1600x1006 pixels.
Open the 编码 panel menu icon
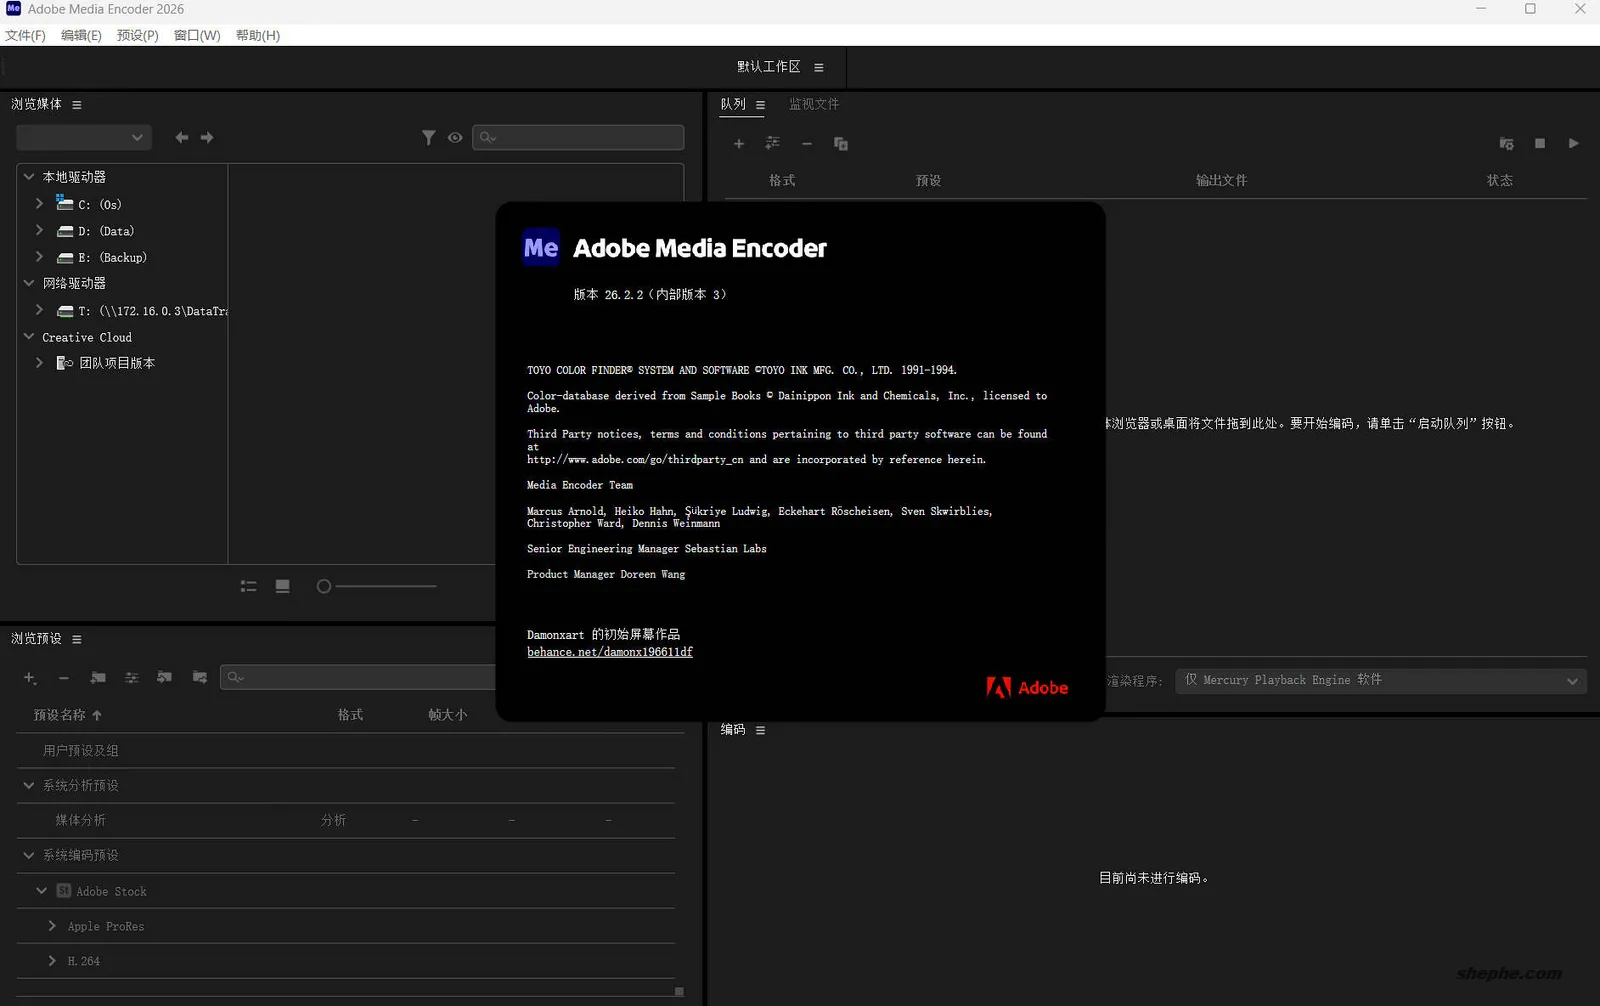(x=761, y=730)
